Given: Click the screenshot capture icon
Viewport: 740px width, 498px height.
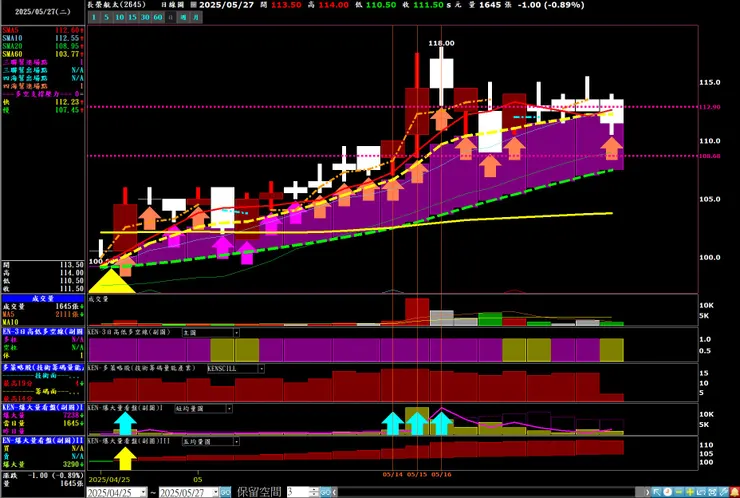Looking at the screenshot, I should [x=712, y=492].
